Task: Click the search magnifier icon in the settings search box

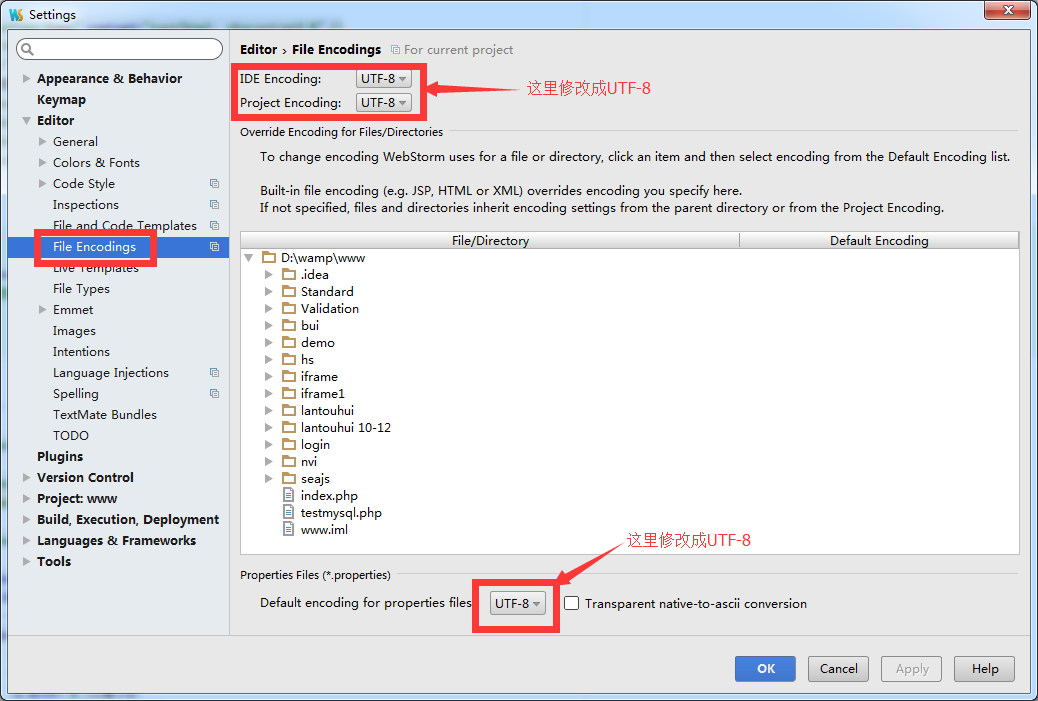Action: [x=27, y=49]
